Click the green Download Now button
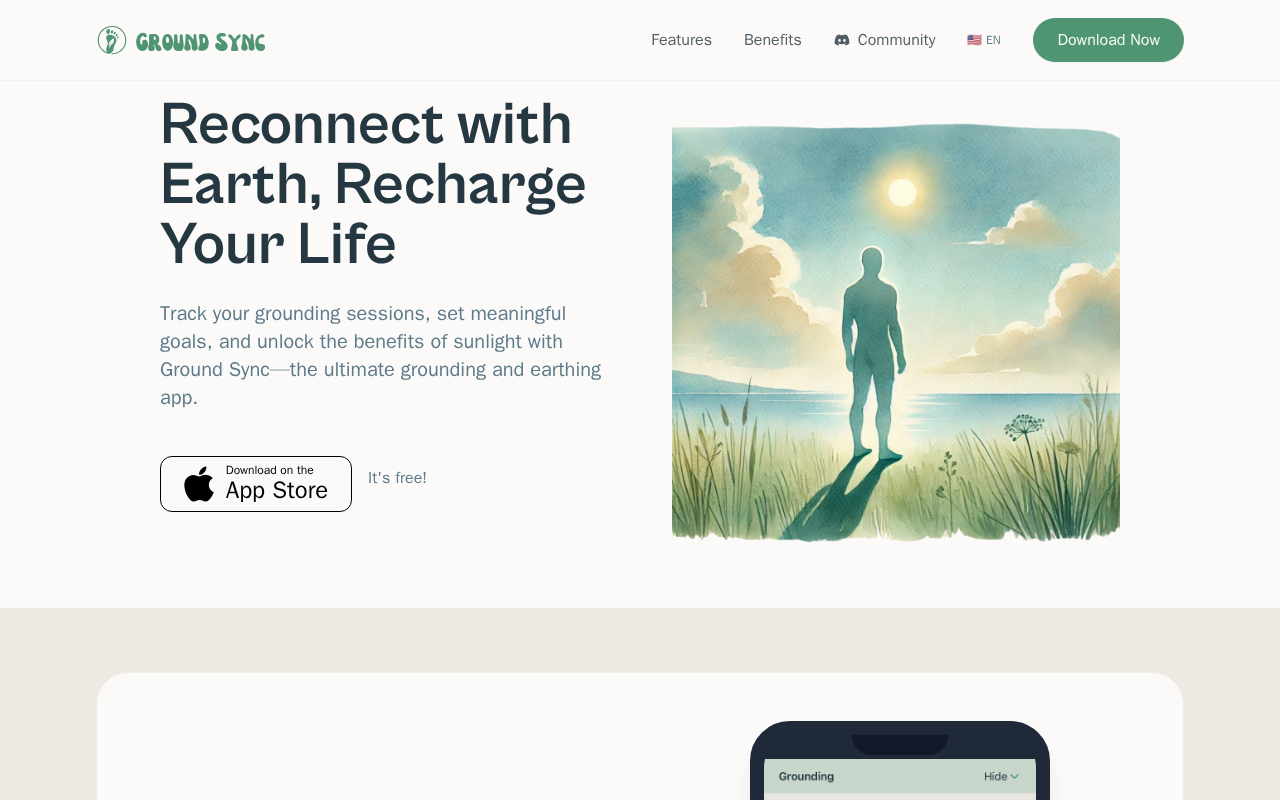Screen dimensions: 1280x800 pyautogui.click(x=1108, y=40)
